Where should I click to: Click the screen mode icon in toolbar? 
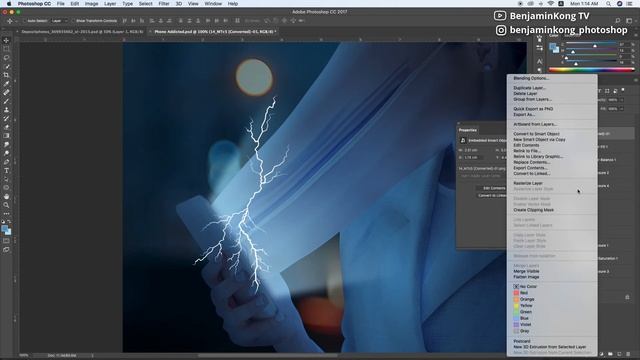point(6,249)
